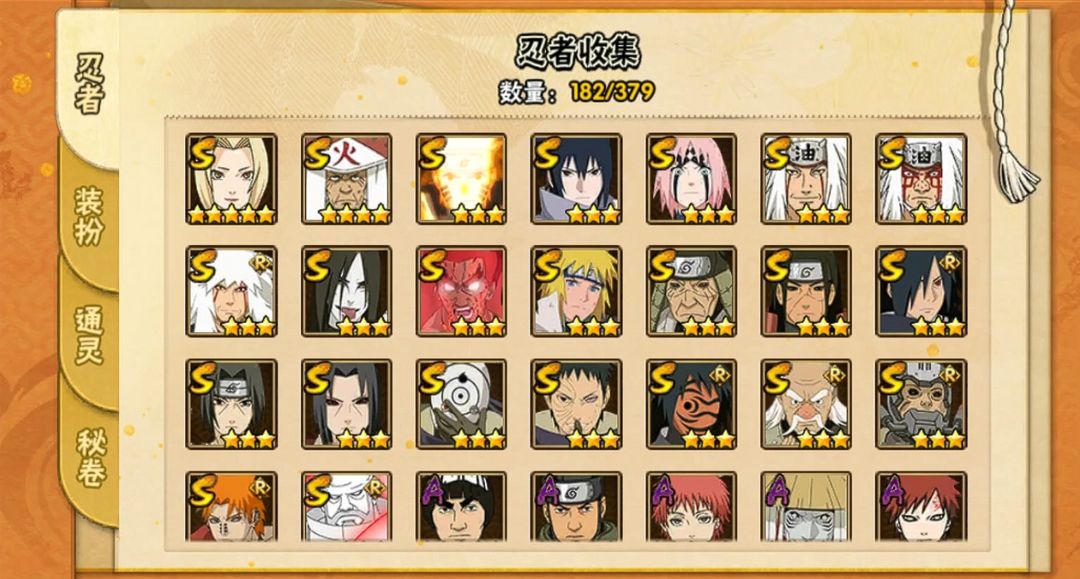This screenshot has height=579, width=1080.
Task: Pick the orange swirl-masked Obito portrait
Action: (692, 404)
